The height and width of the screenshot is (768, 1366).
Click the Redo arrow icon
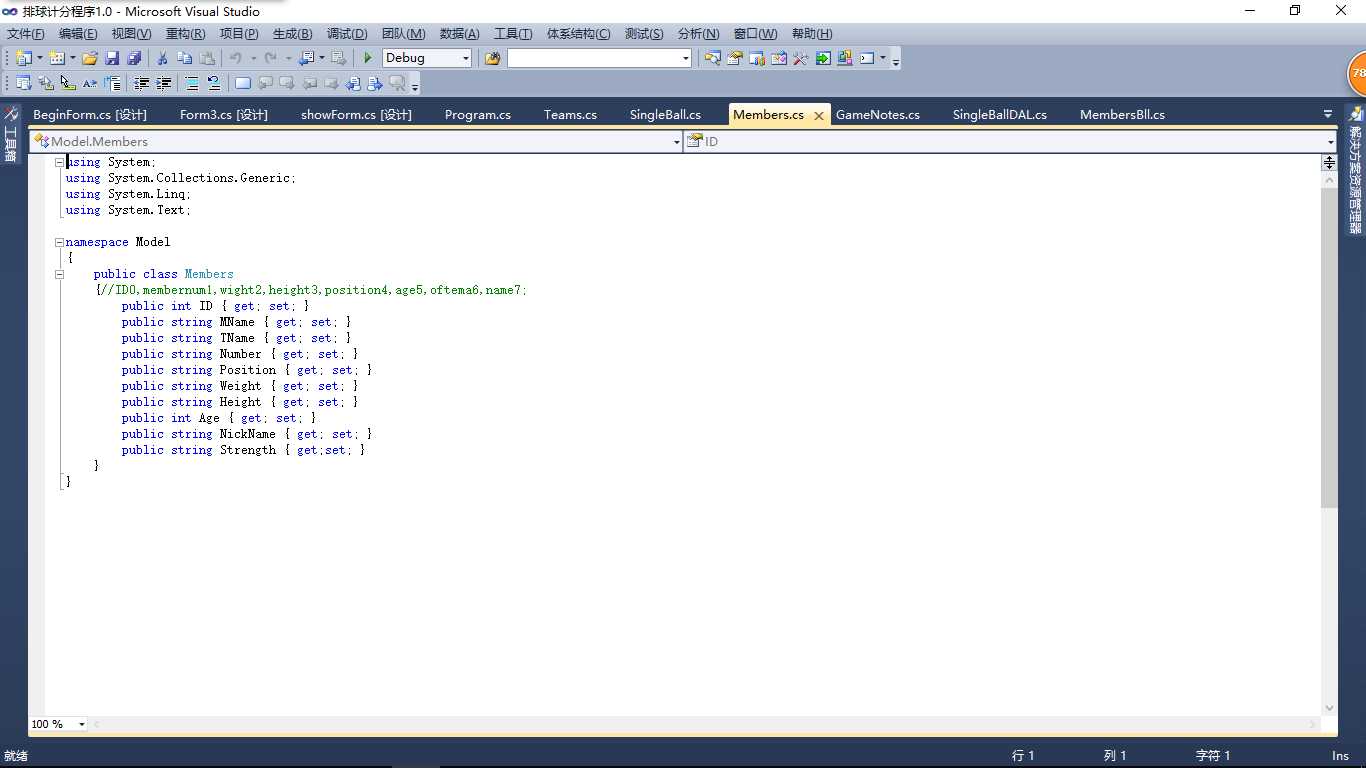[x=270, y=58]
